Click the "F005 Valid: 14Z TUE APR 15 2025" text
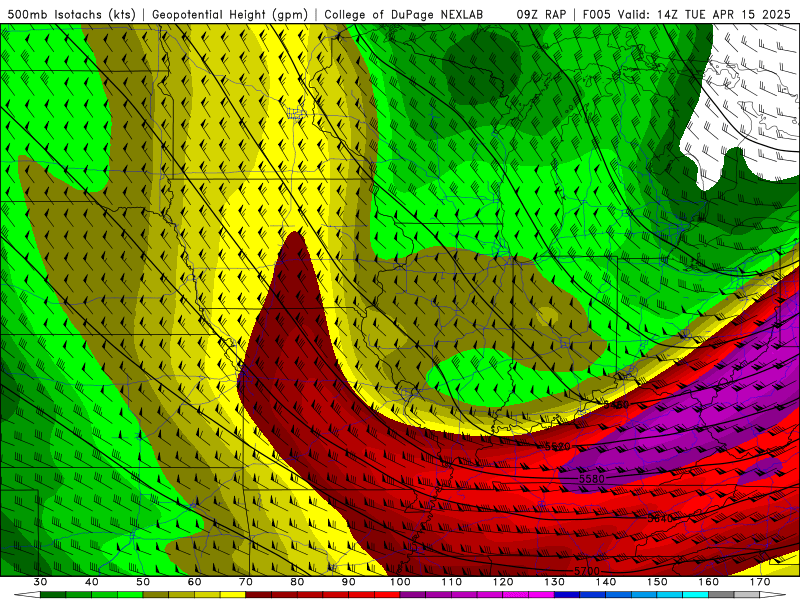 pos(688,14)
